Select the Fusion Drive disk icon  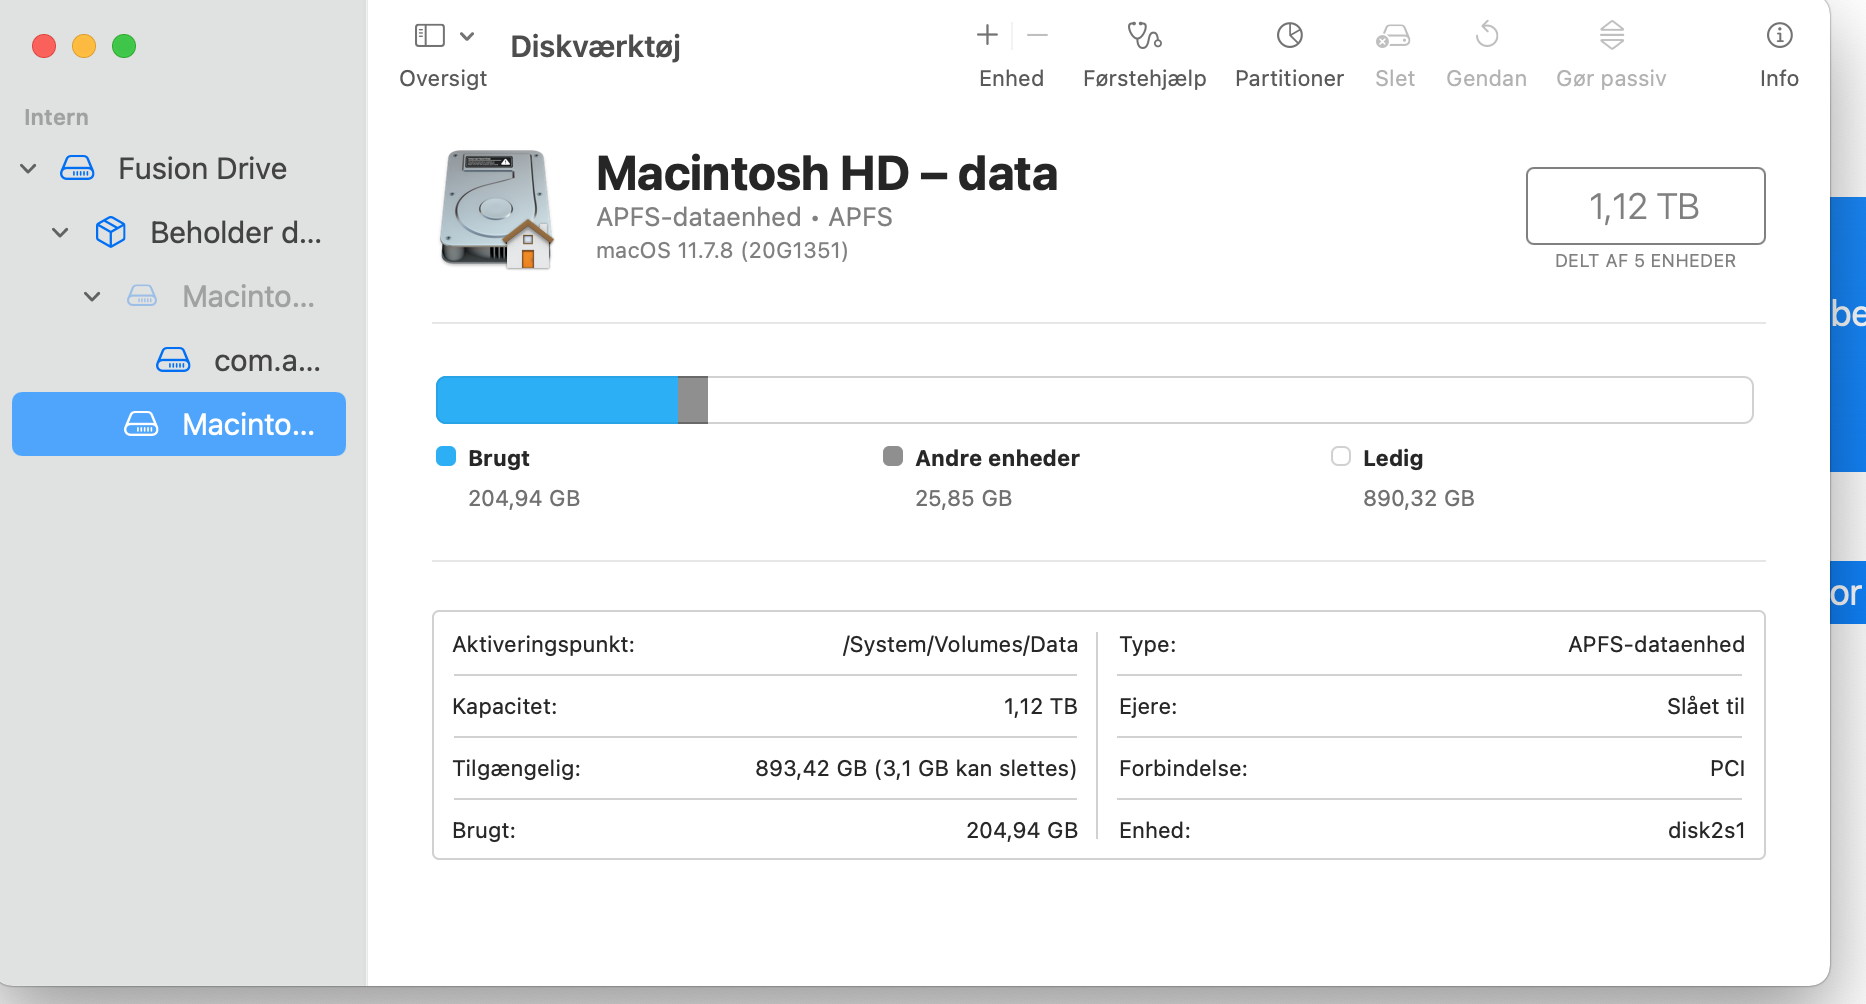pos(77,168)
